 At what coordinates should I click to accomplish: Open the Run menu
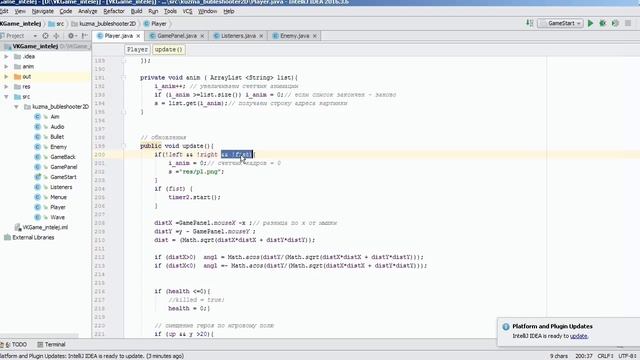tap(153, 11)
